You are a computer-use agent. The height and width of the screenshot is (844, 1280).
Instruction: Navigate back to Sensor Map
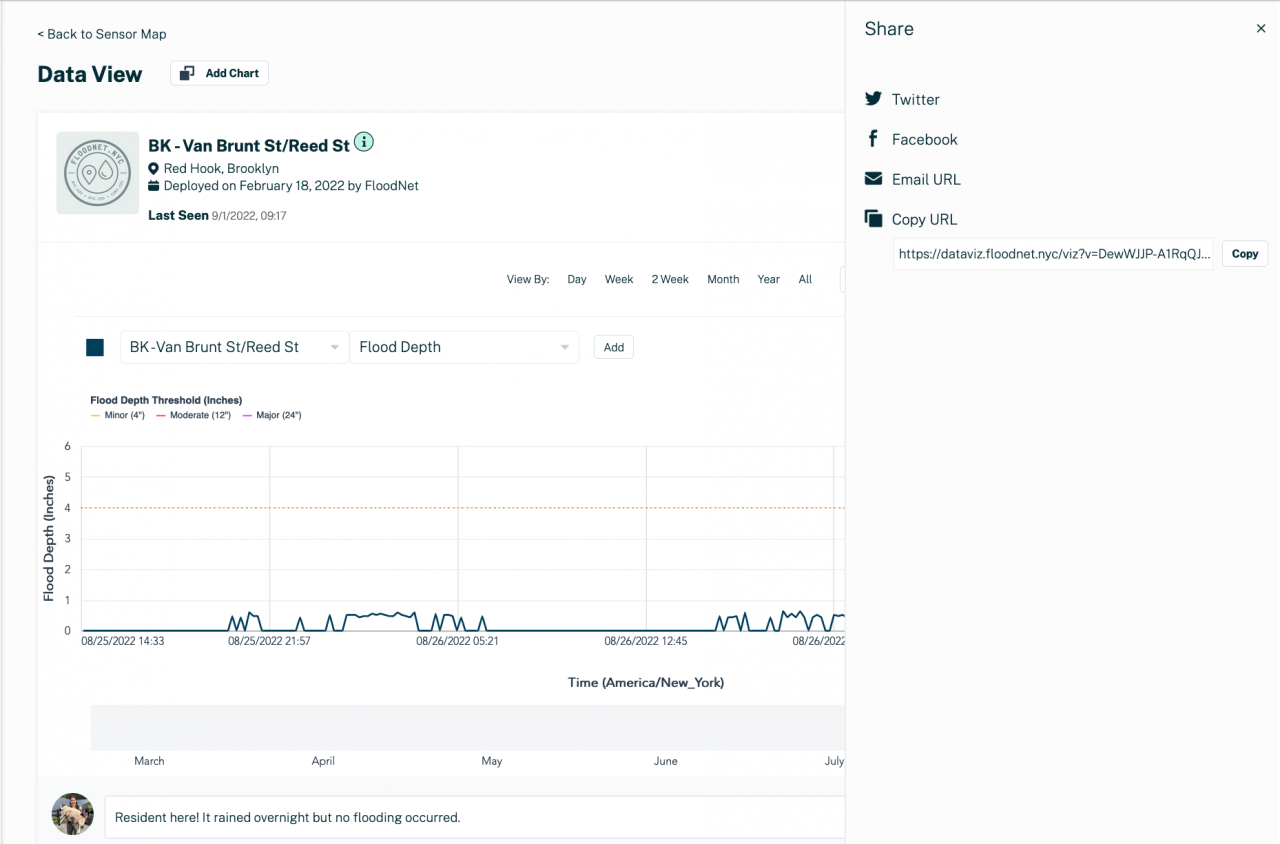[101, 33]
